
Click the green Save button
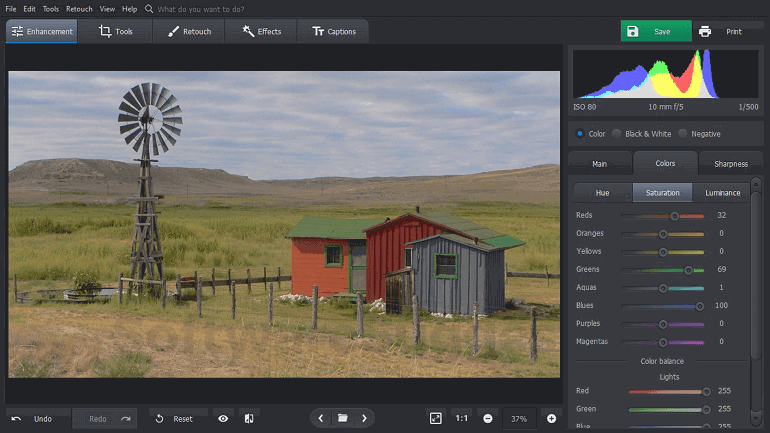point(655,32)
